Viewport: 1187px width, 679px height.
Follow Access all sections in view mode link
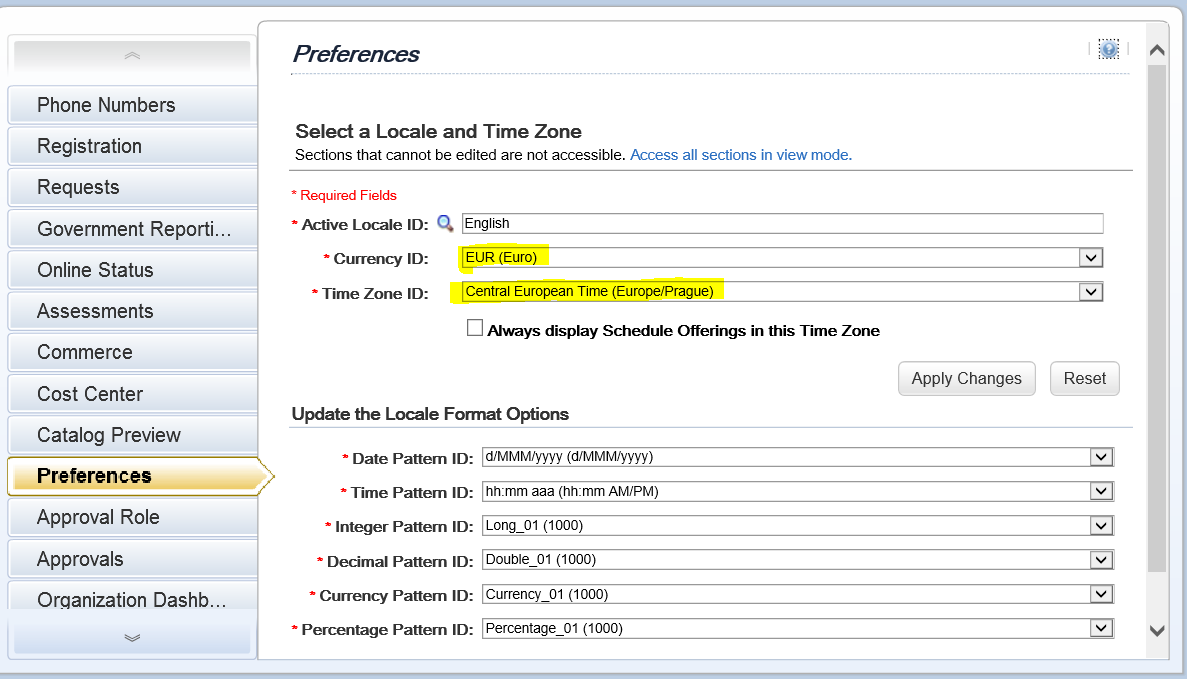[x=740, y=155]
